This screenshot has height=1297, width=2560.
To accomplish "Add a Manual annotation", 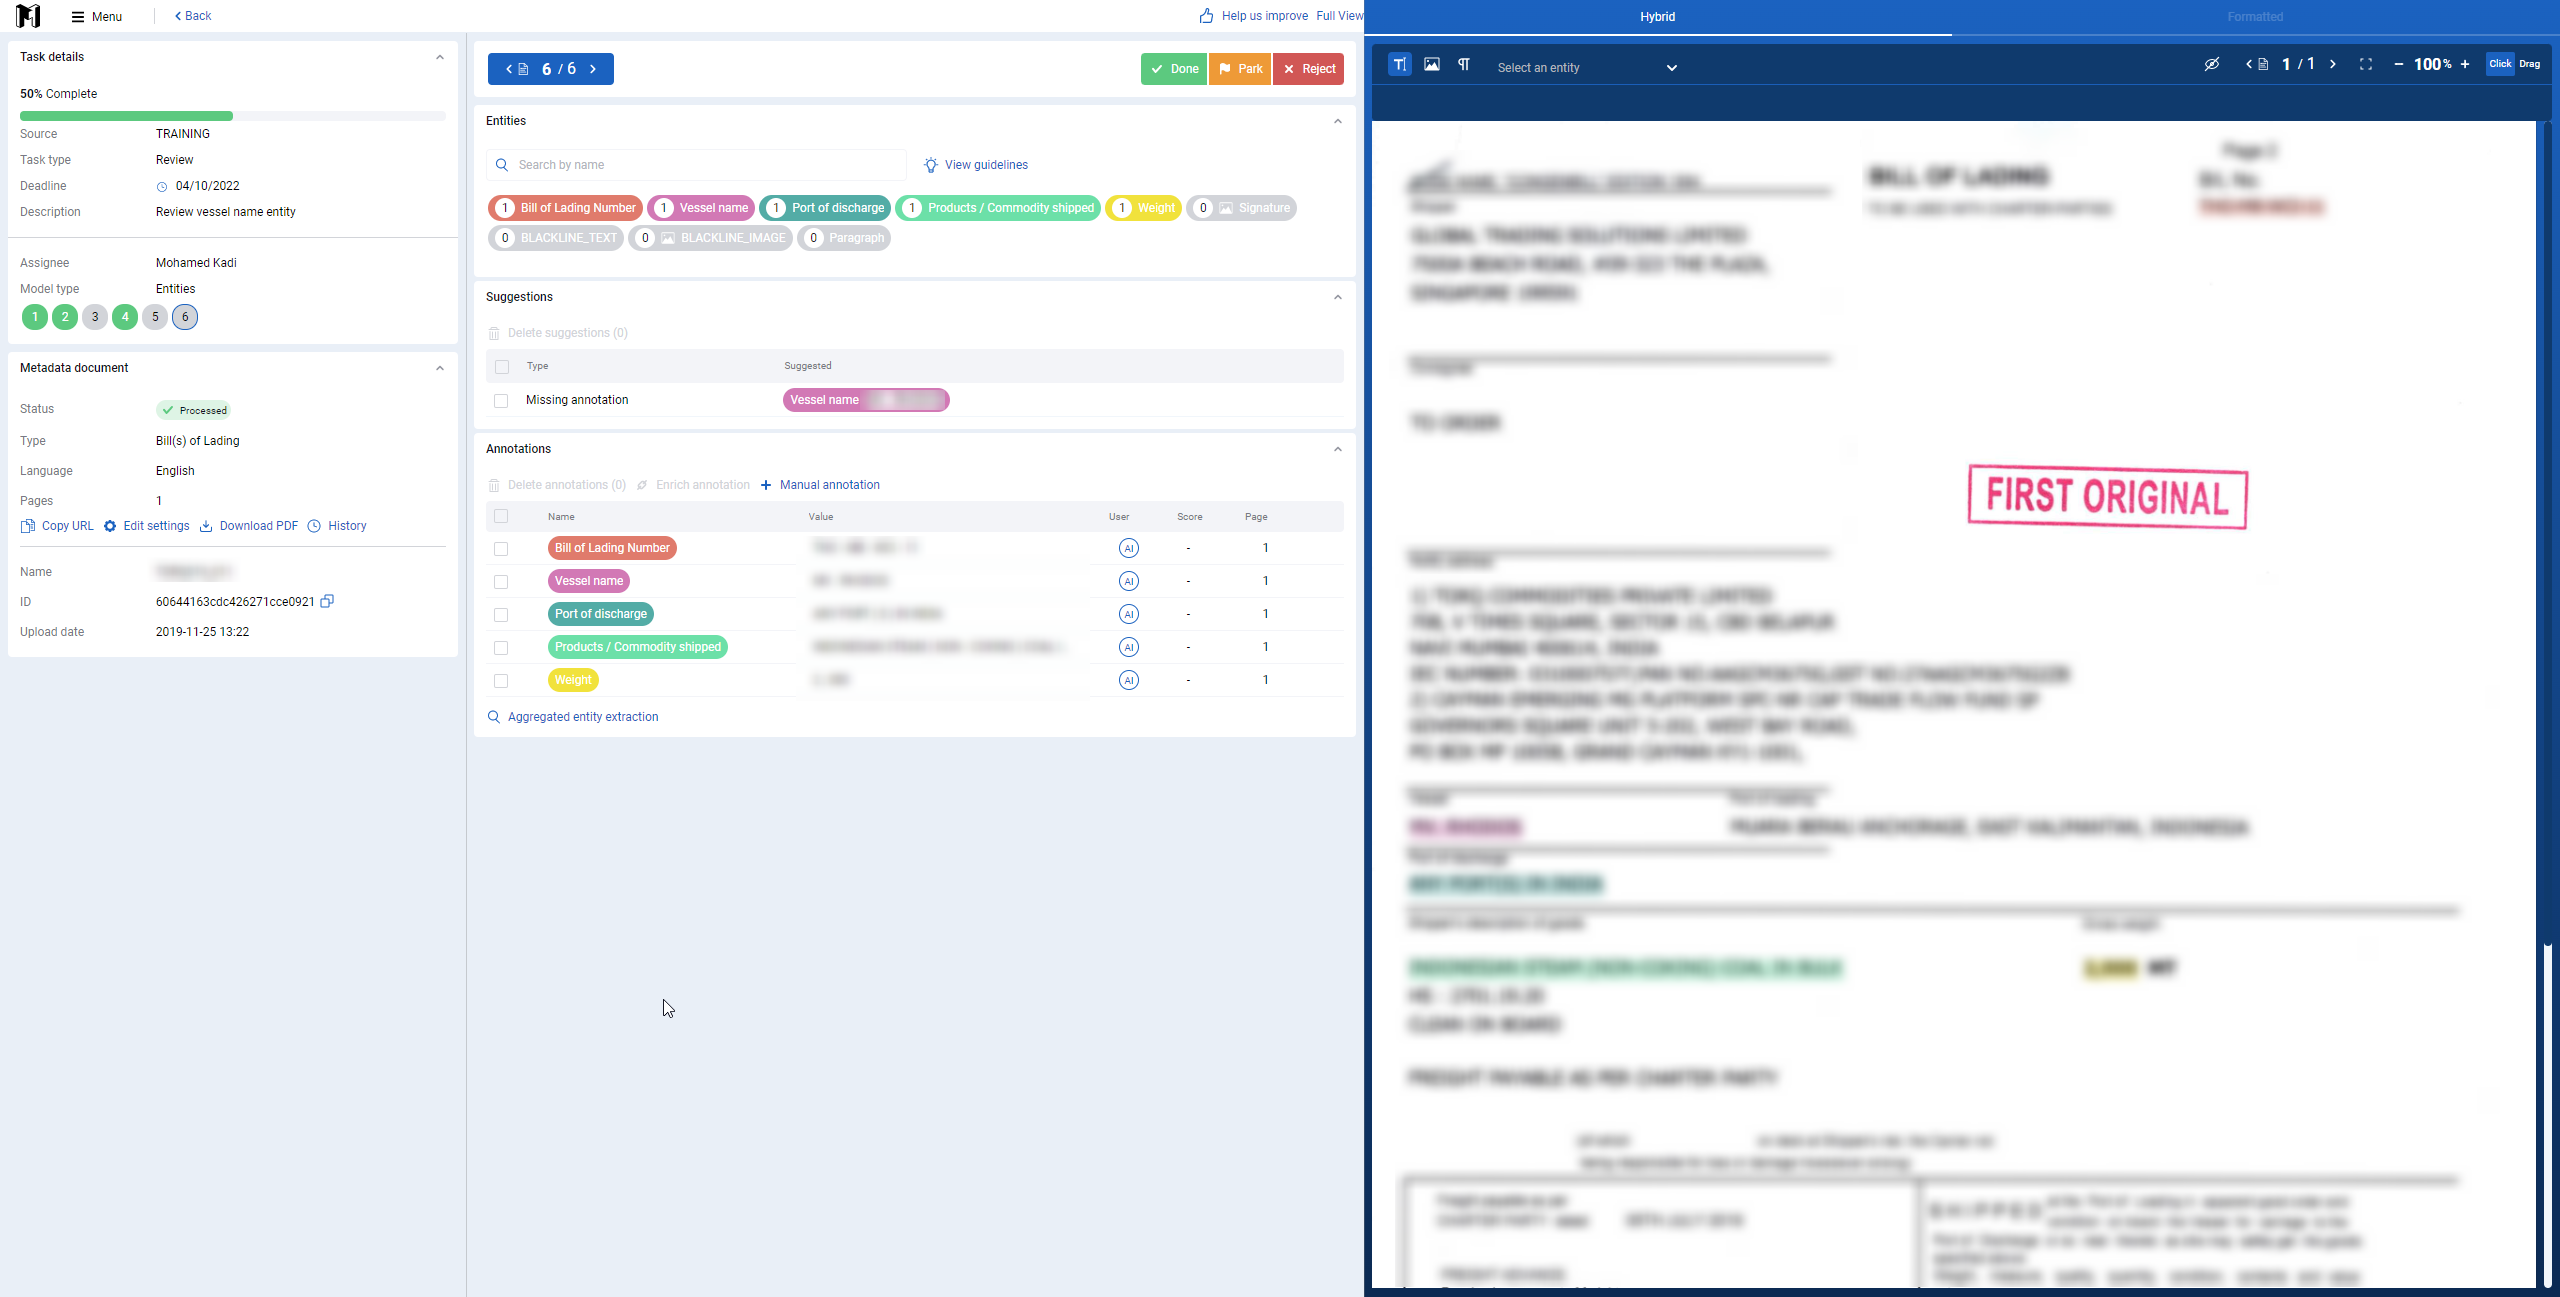I will coord(820,485).
